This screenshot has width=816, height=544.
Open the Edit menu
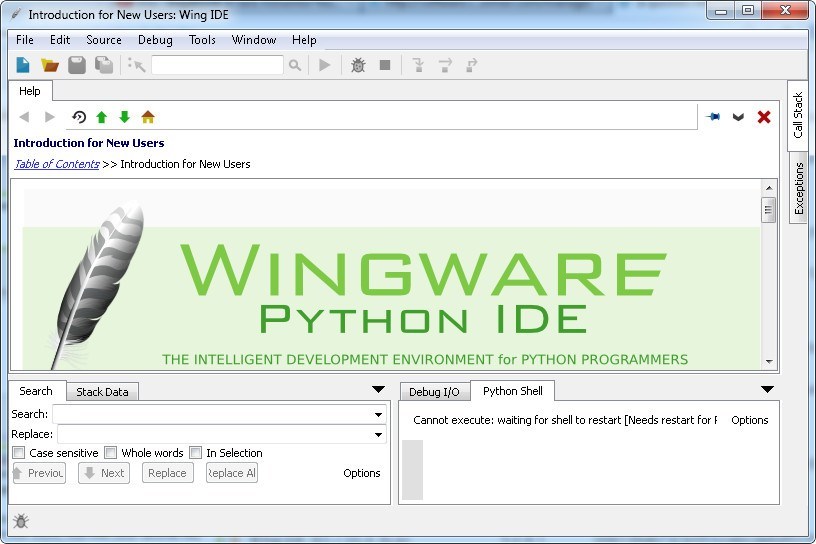click(60, 40)
